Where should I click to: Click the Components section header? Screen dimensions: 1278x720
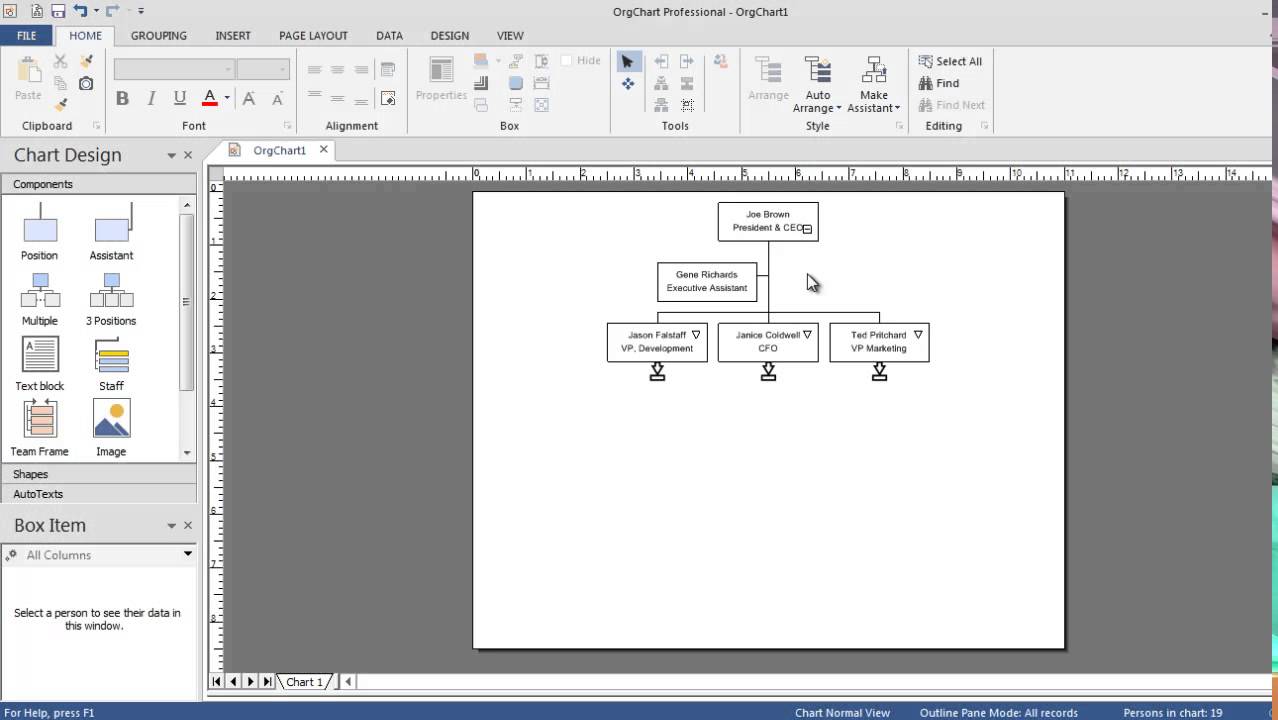(x=98, y=184)
